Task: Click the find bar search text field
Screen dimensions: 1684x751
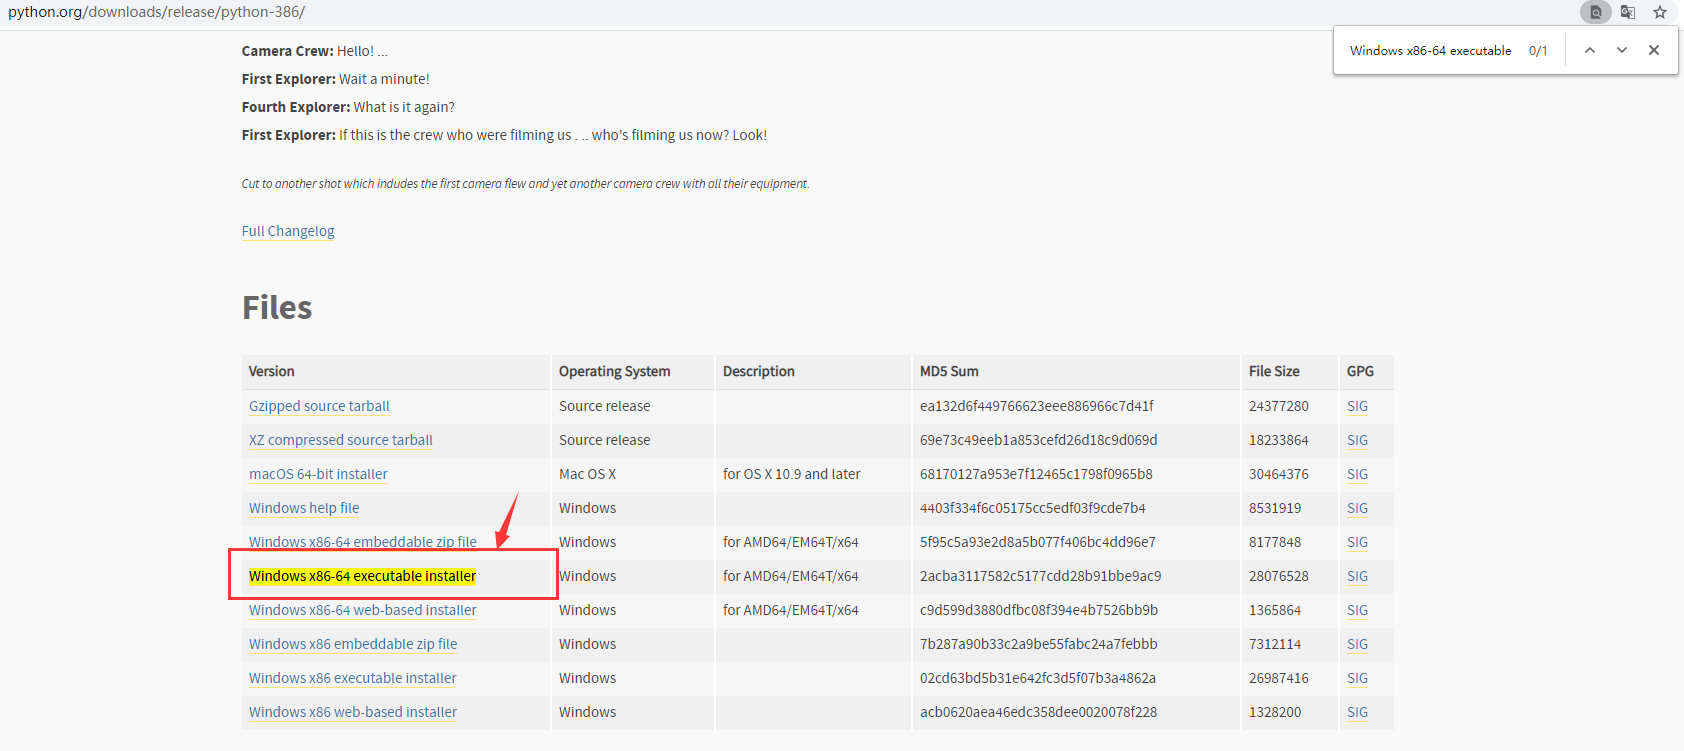Action: click(x=1431, y=50)
